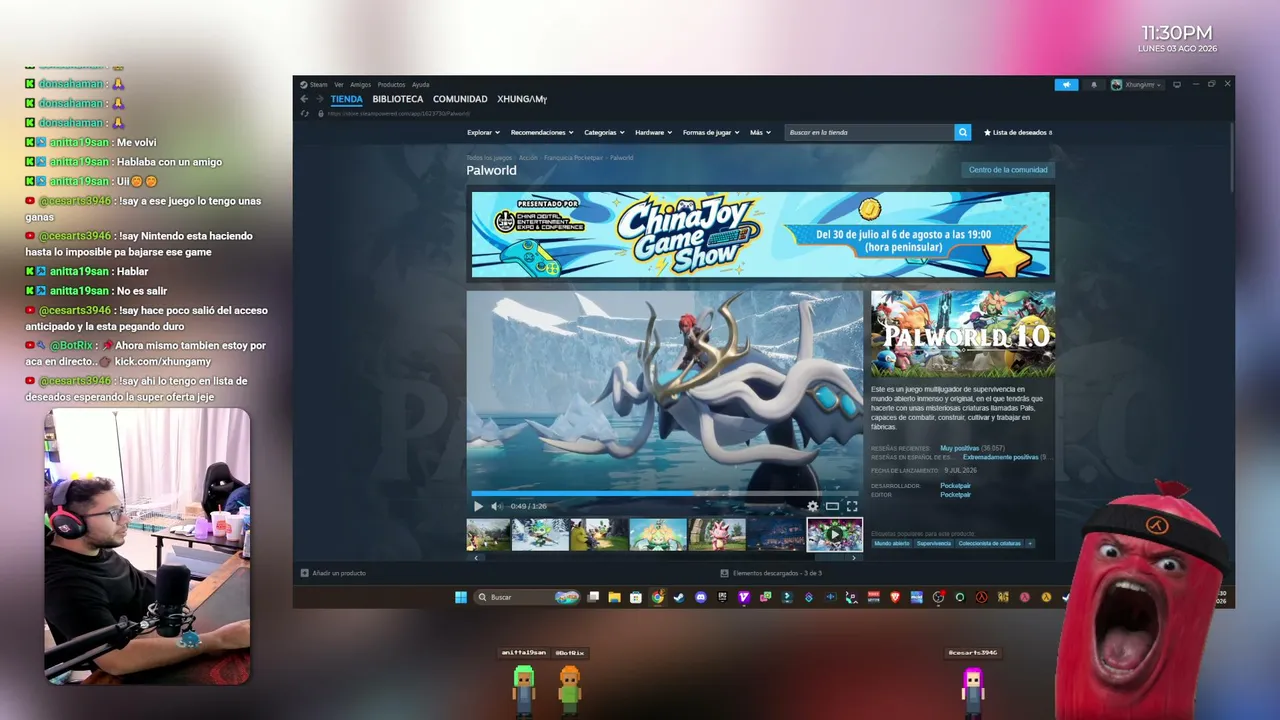Reload the Steam store page
This screenshot has height=720, width=1280.
click(305, 114)
